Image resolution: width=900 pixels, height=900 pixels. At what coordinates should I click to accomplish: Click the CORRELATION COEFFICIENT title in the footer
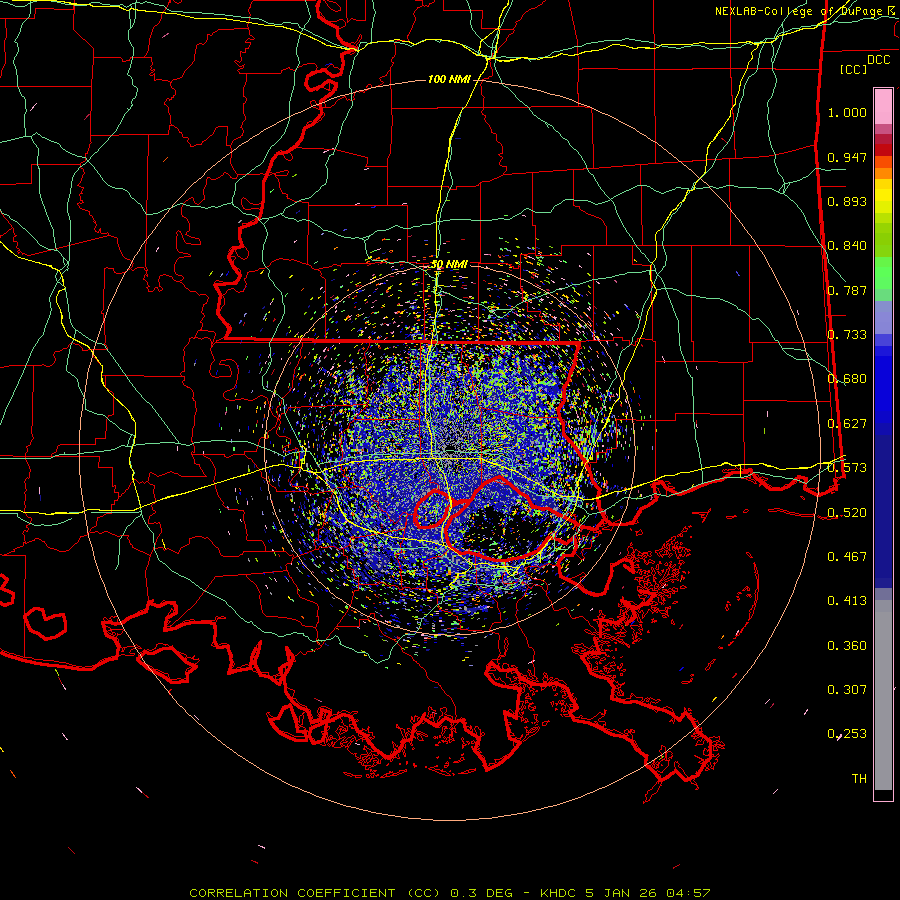click(292, 893)
